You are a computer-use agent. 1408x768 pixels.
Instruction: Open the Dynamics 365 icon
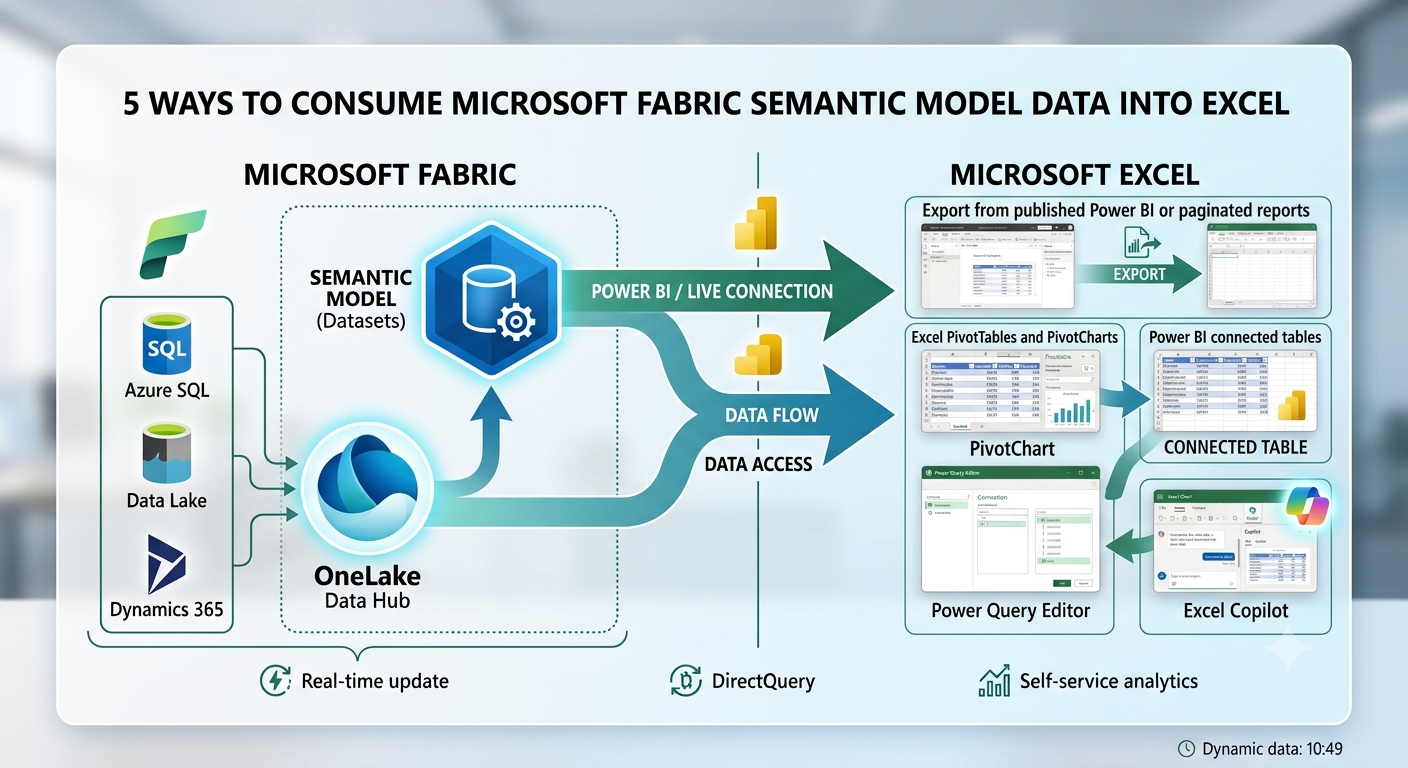(x=166, y=563)
